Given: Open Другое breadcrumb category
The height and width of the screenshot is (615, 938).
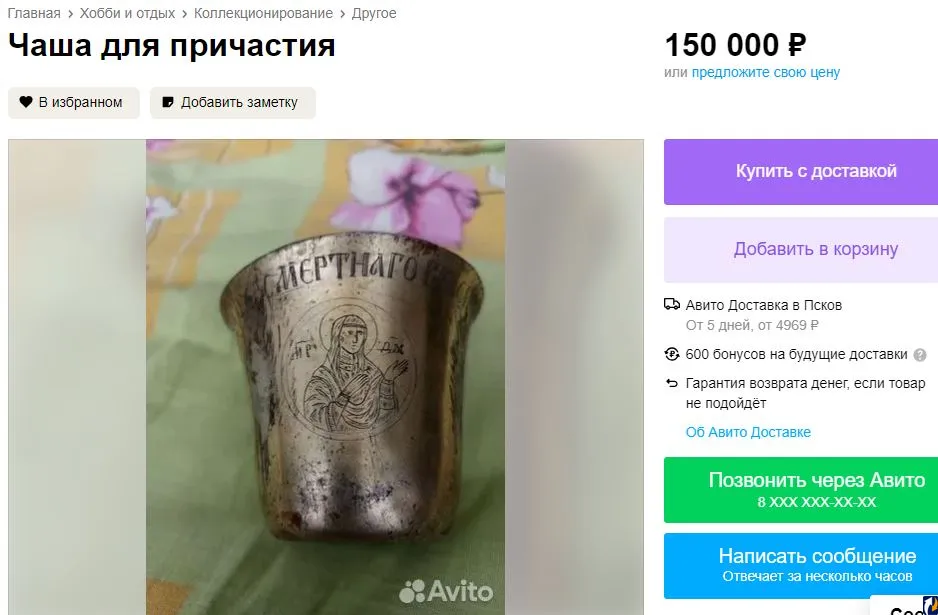Looking at the screenshot, I should [374, 13].
